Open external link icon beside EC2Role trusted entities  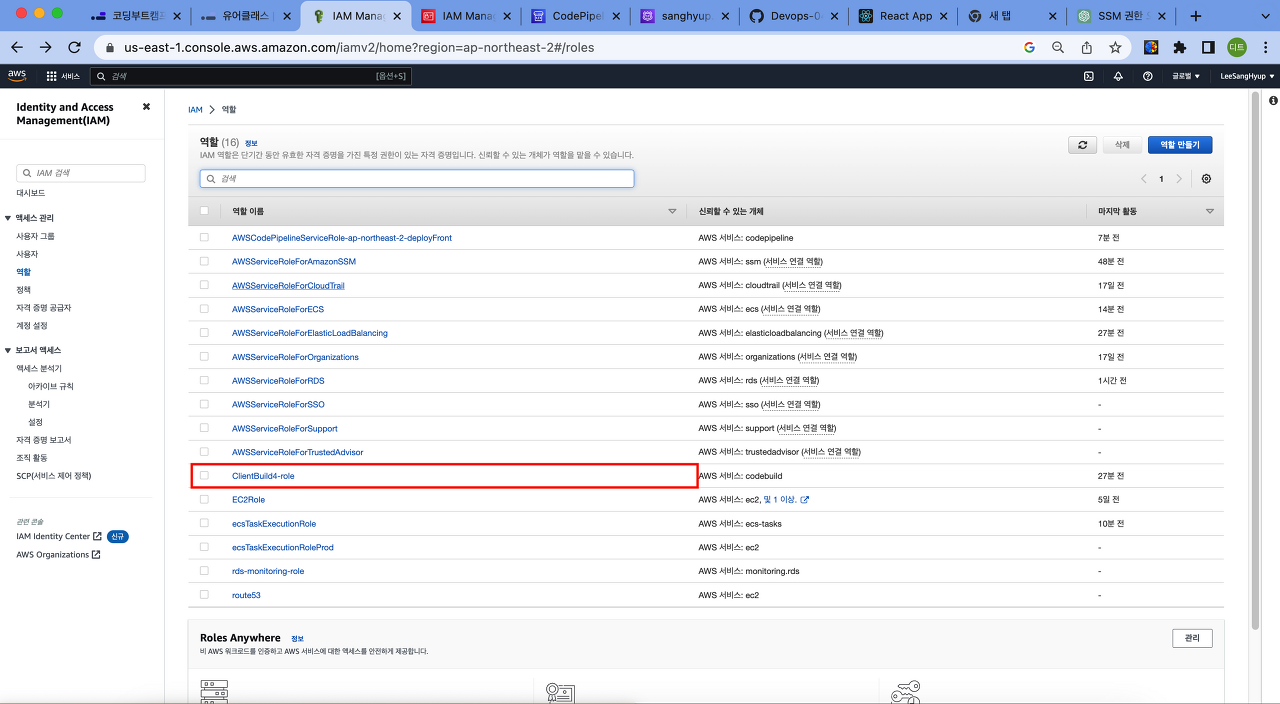coord(804,500)
